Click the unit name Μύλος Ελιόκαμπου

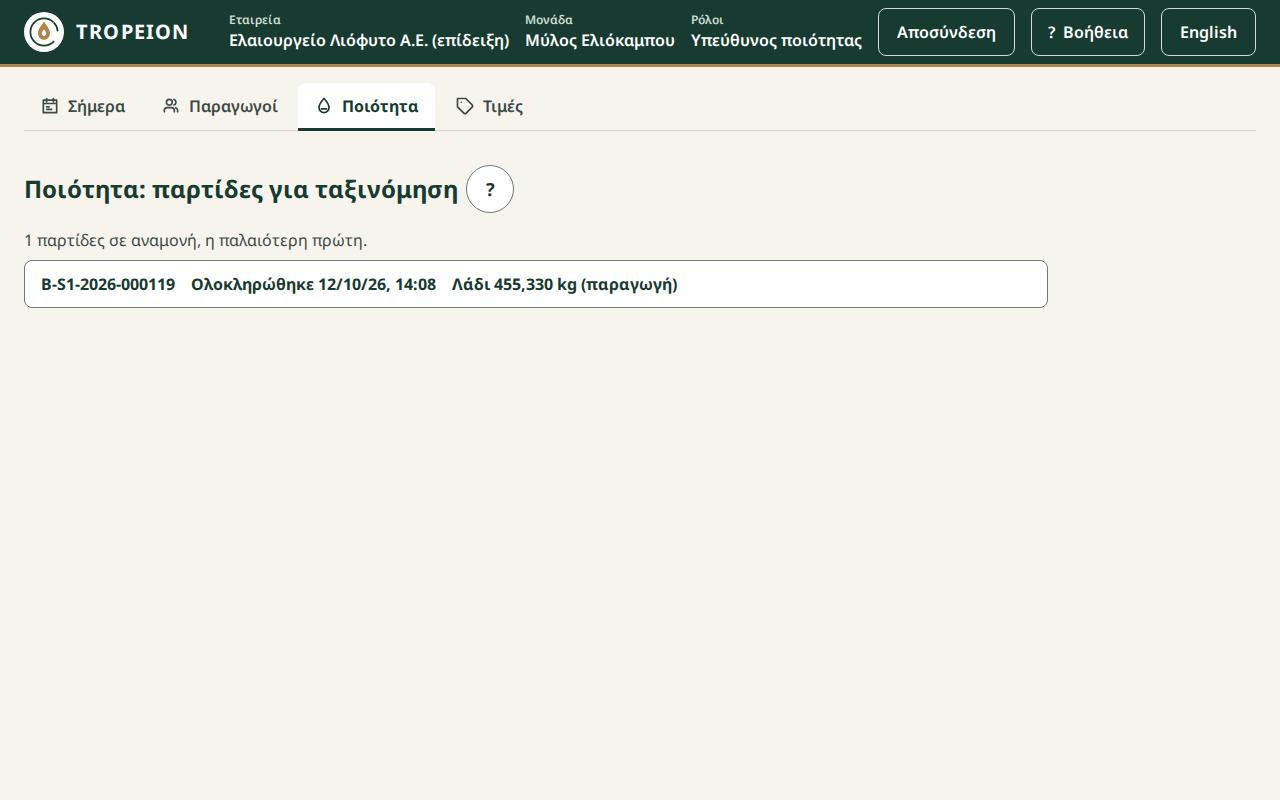click(600, 41)
